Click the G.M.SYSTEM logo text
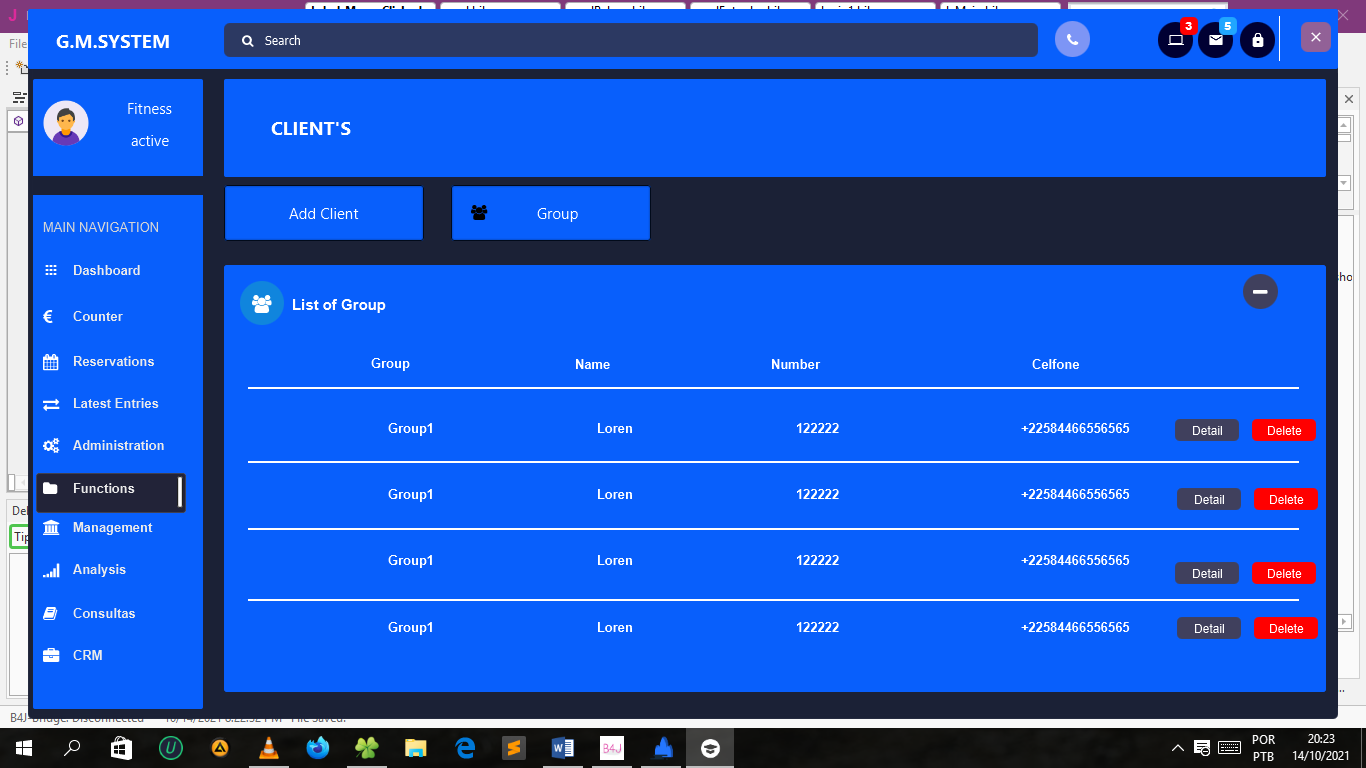 click(x=113, y=41)
